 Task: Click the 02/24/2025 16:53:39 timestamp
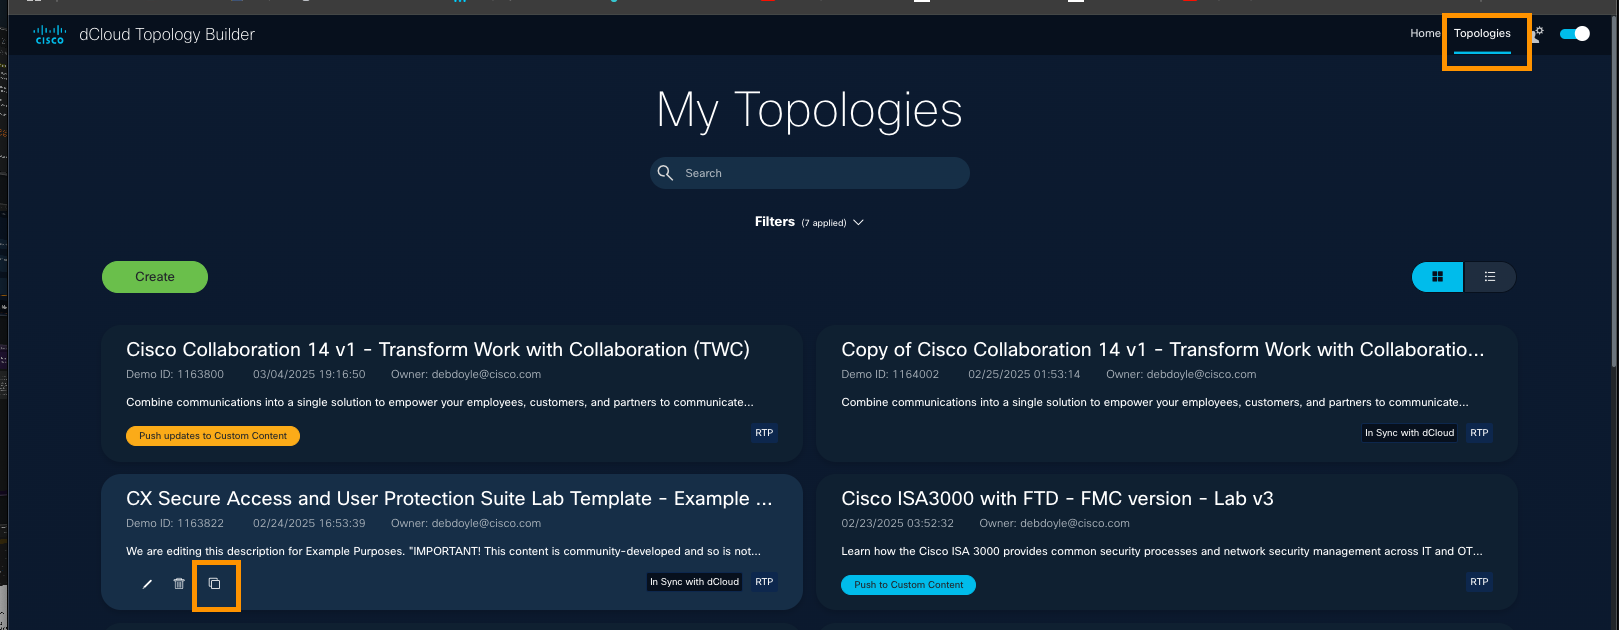click(x=309, y=523)
